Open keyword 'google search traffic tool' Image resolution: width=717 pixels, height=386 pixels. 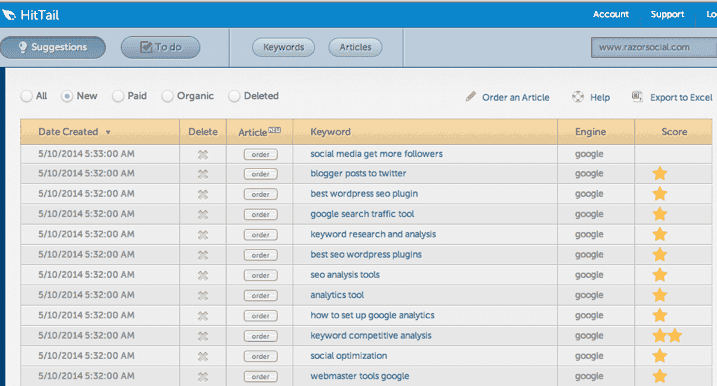click(x=362, y=214)
